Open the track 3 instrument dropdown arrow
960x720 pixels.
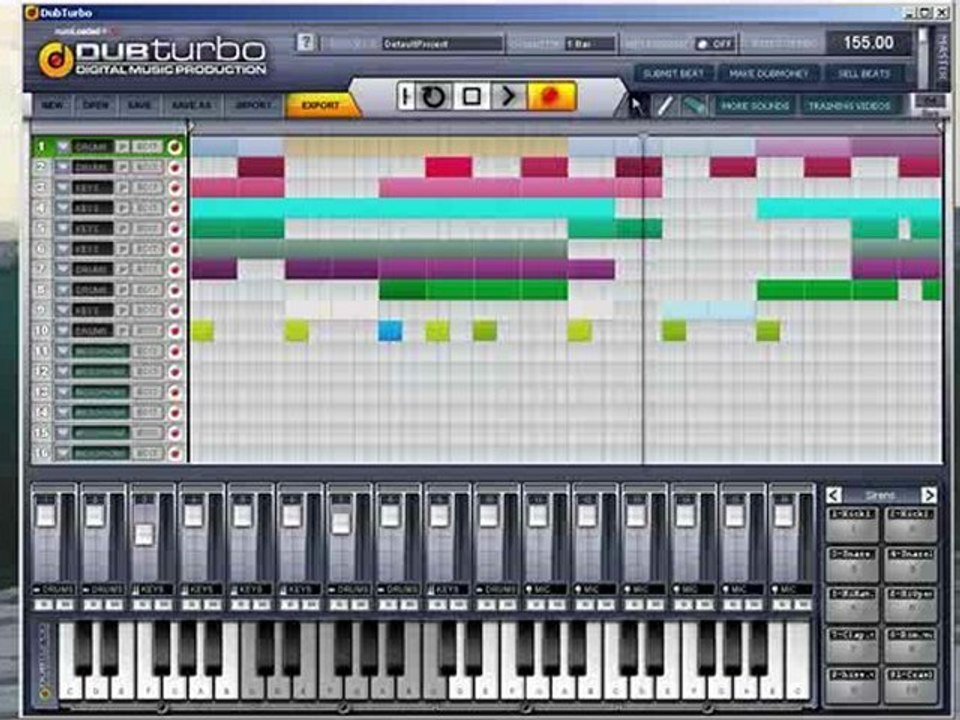[x=62, y=187]
